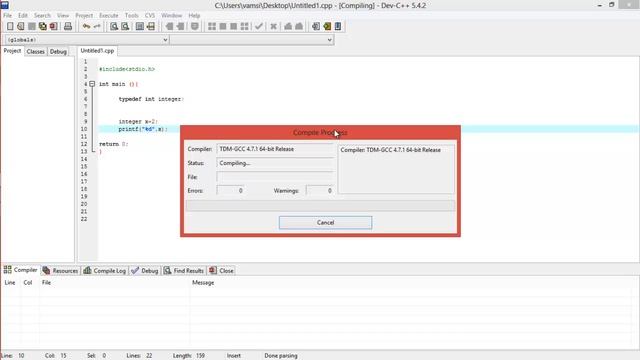Click the Compiler name field in dialog
The image size is (640, 360).
click(275, 149)
